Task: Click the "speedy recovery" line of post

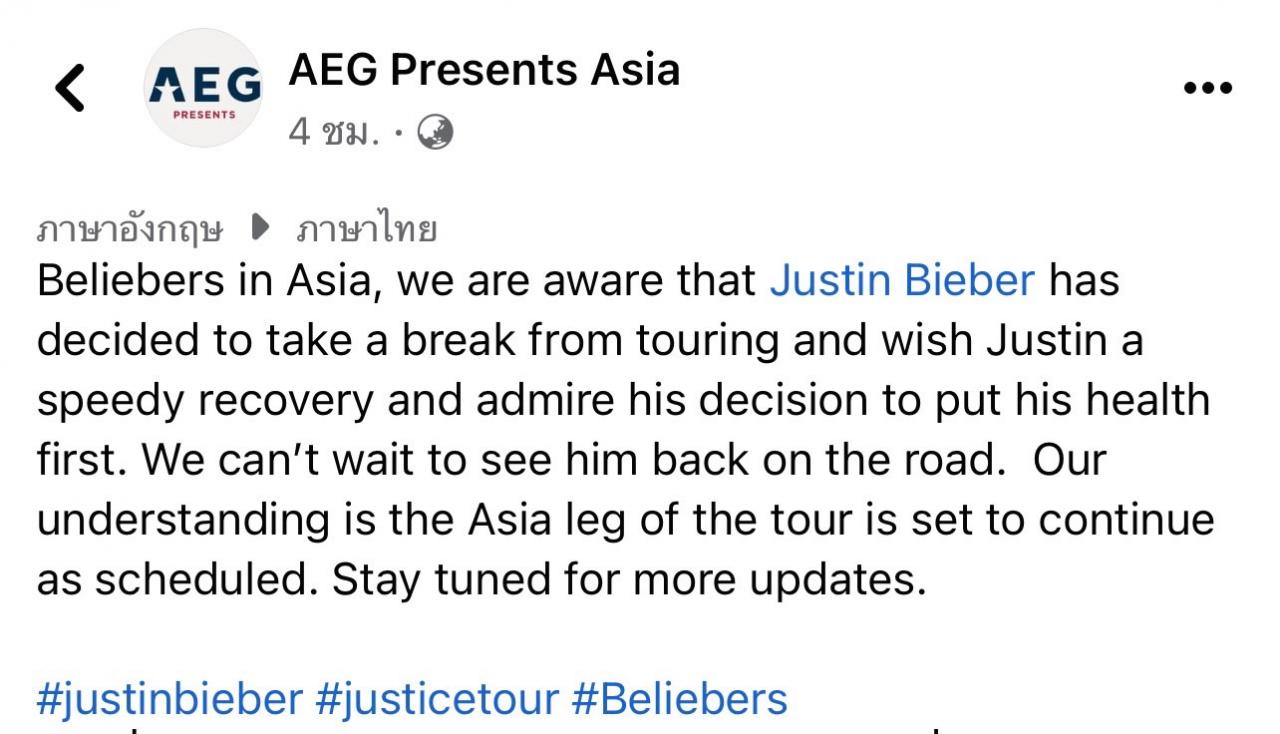Action: pos(623,401)
